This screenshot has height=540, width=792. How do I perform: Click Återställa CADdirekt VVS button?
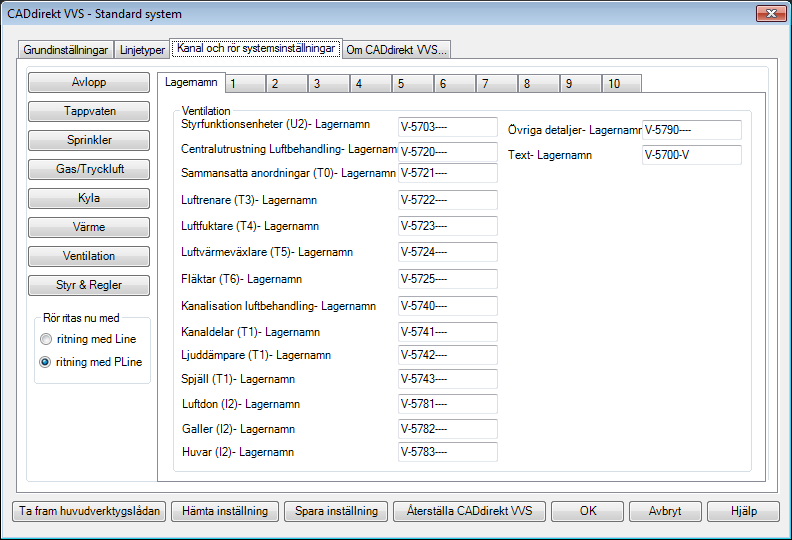(469, 511)
